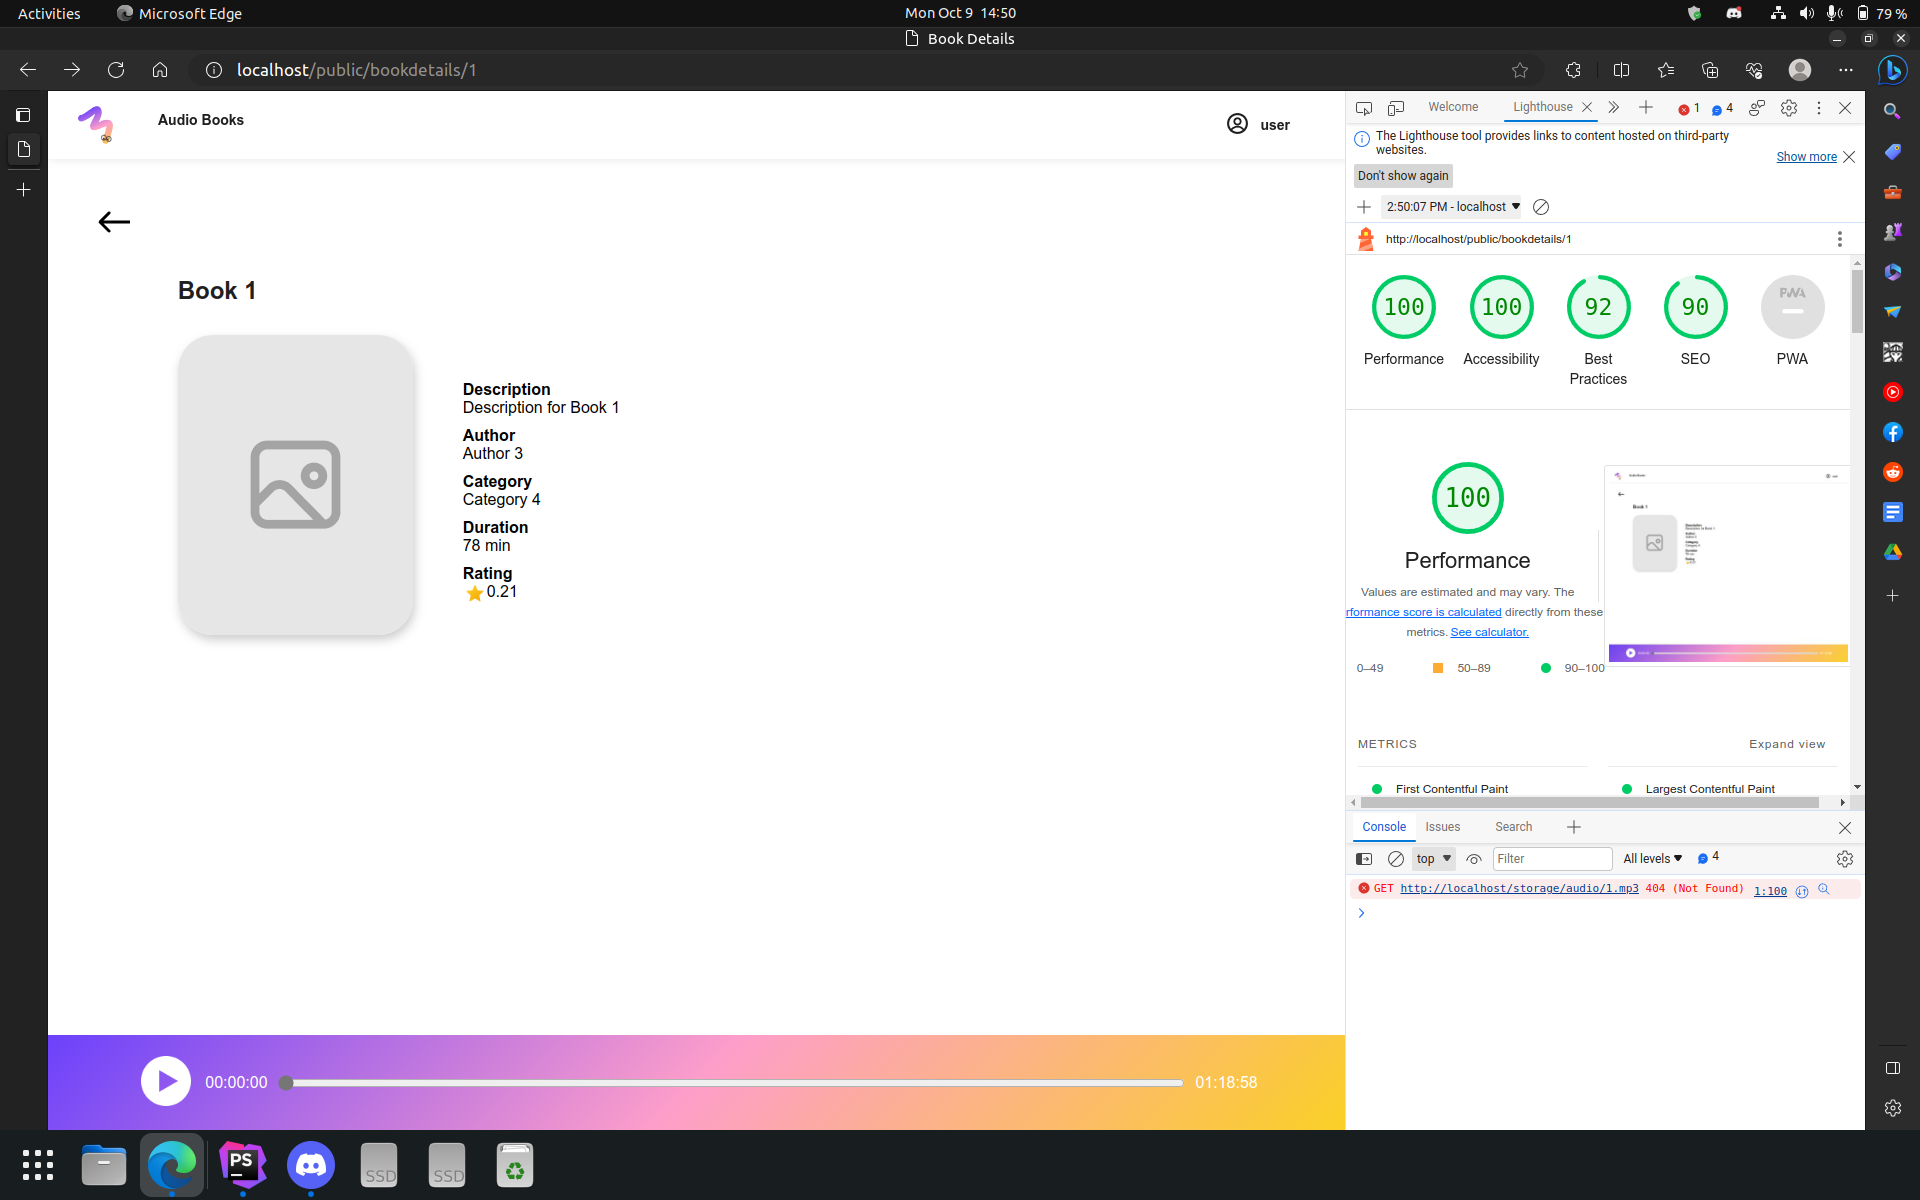Open the Lighthouse report selector dropdown
Image resolution: width=1920 pixels, height=1200 pixels.
click(x=1452, y=207)
